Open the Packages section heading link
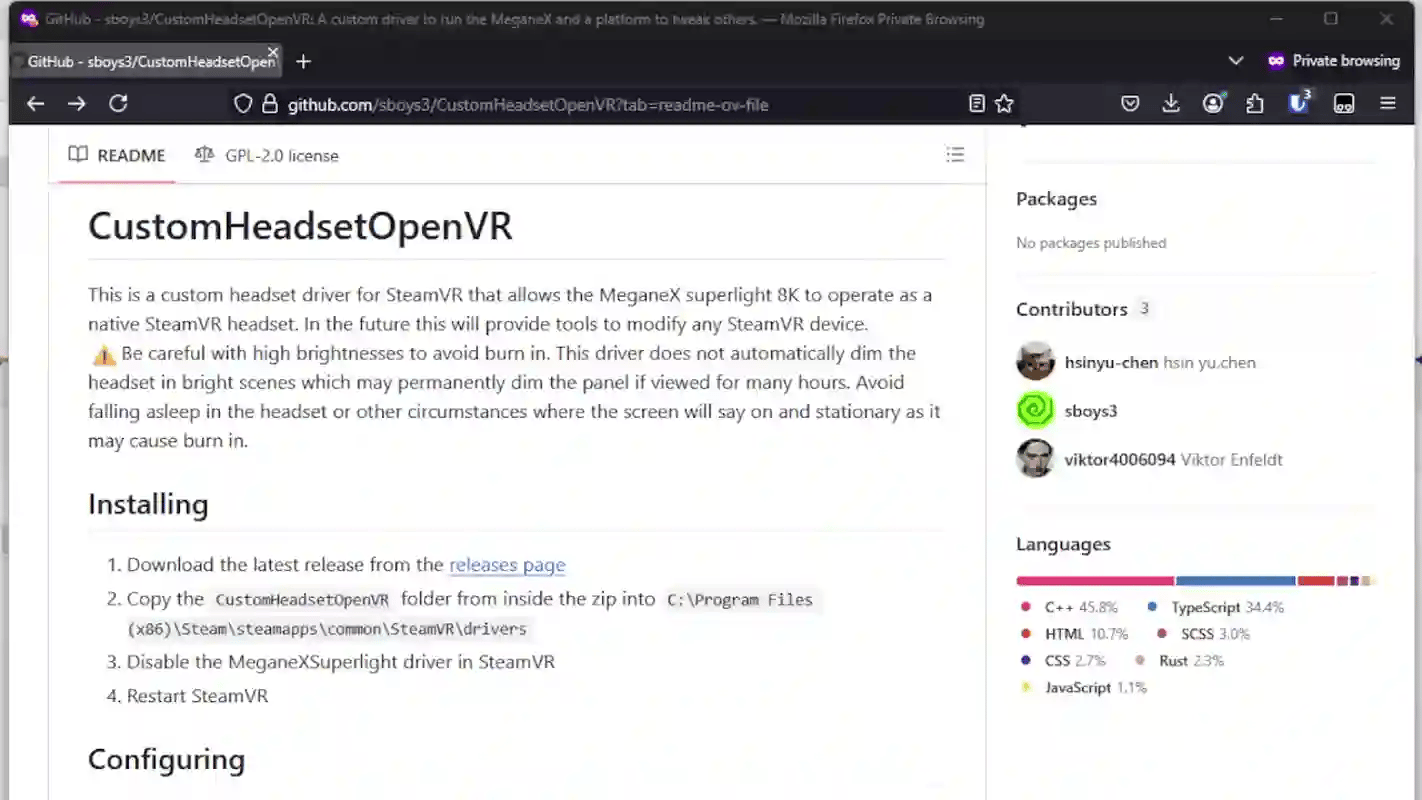The width and height of the screenshot is (1422, 800). (1056, 199)
